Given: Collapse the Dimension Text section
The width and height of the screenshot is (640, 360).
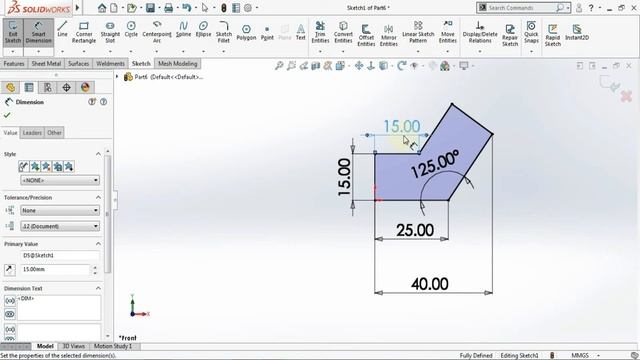Looking at the screenshot, I should click(x=98, y=288).
